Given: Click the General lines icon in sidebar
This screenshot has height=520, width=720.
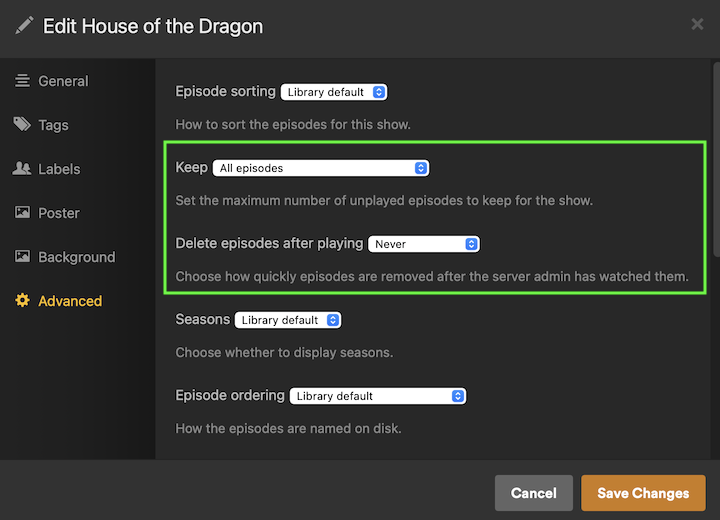Looking at the screenshot, I should [x=22, y=81].
